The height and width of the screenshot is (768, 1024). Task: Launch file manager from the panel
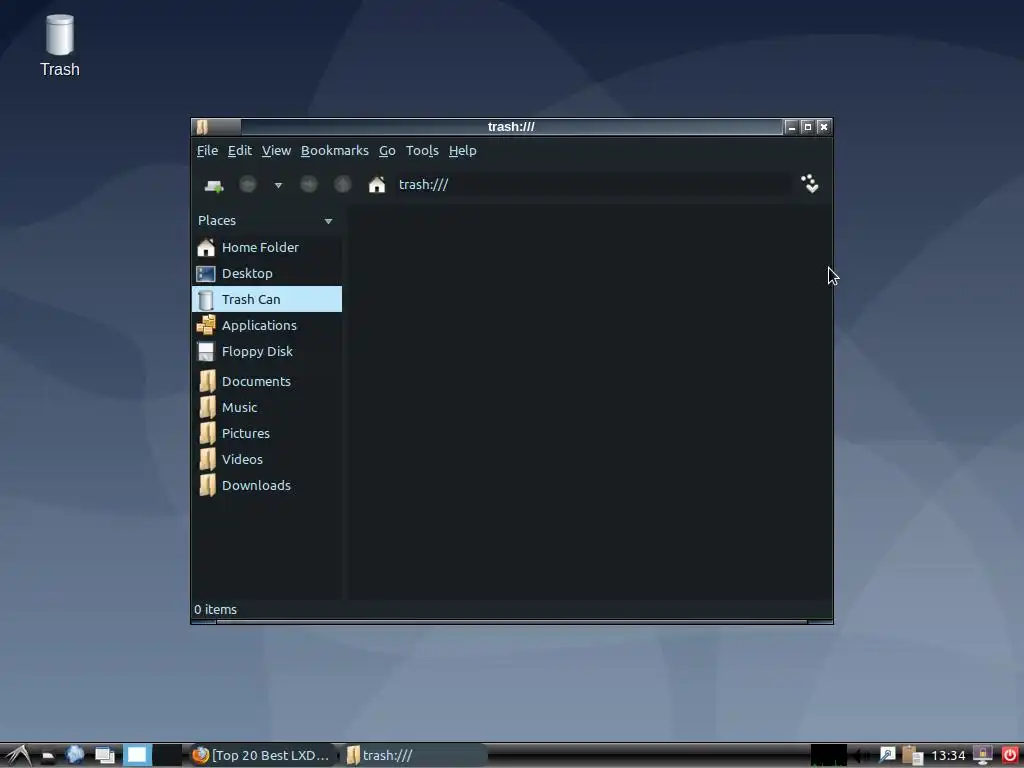point(48,756)
